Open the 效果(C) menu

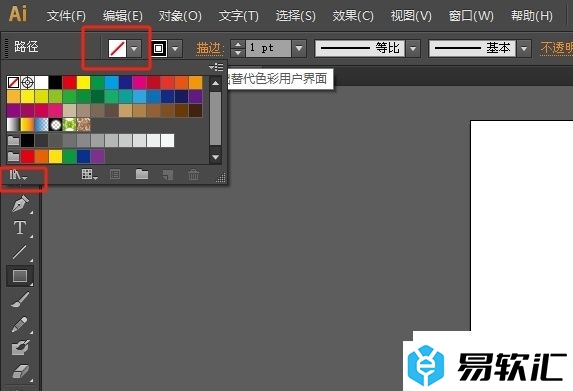point(353,16)
